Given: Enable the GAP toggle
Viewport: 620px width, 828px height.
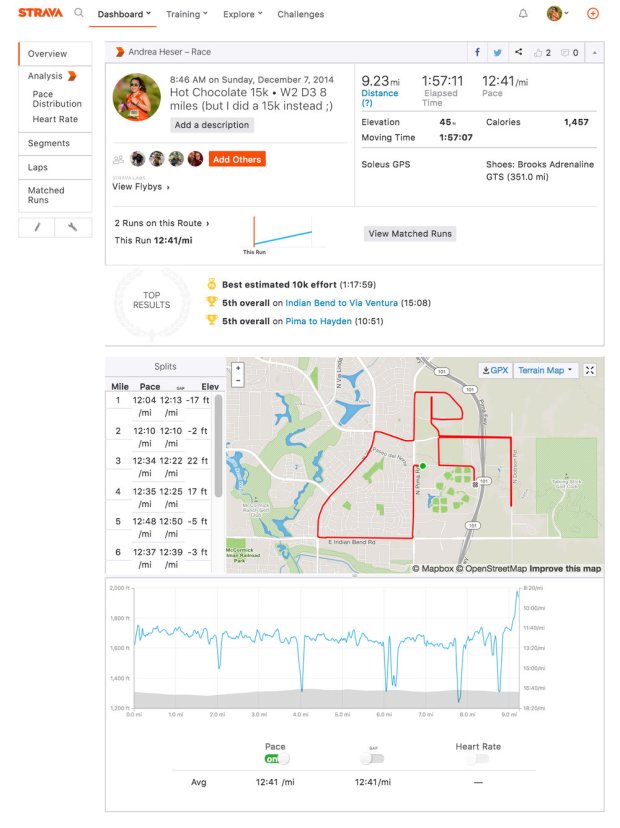Looking at the screenshot, I should click(x=373, y=759).
